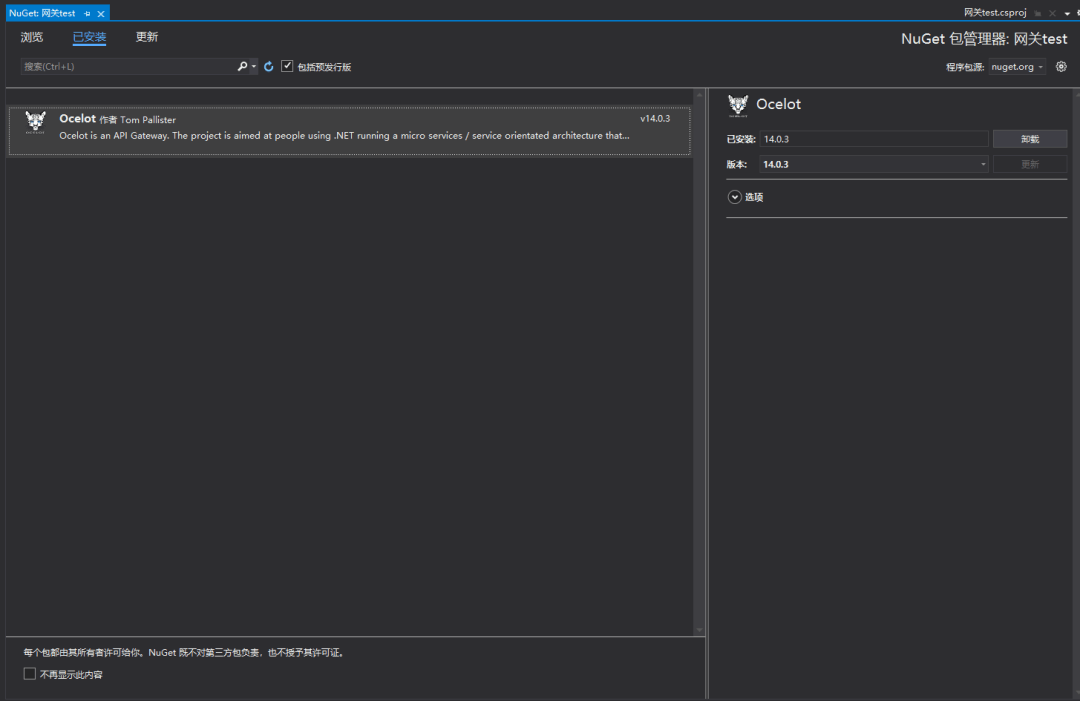This screenshot has height=701, width=1080.
Task: Pin the NuGet: 网关test tab
Action: [87, 14]
